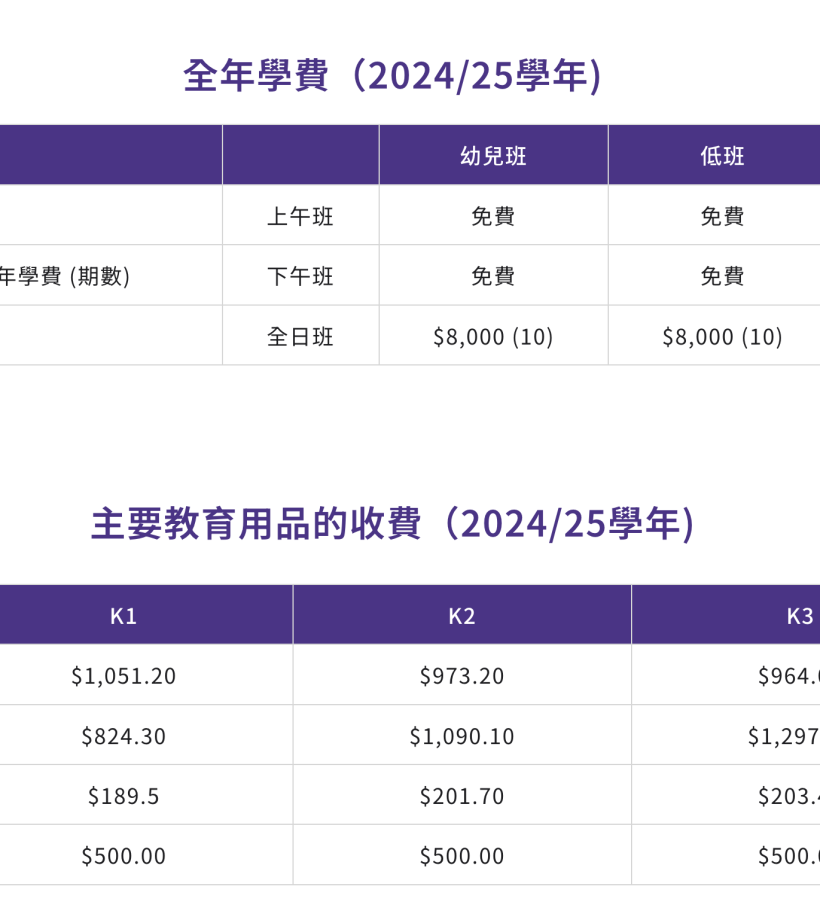Click the $500.00 cell under K2

pyautogui.click(x=462, y=856)
